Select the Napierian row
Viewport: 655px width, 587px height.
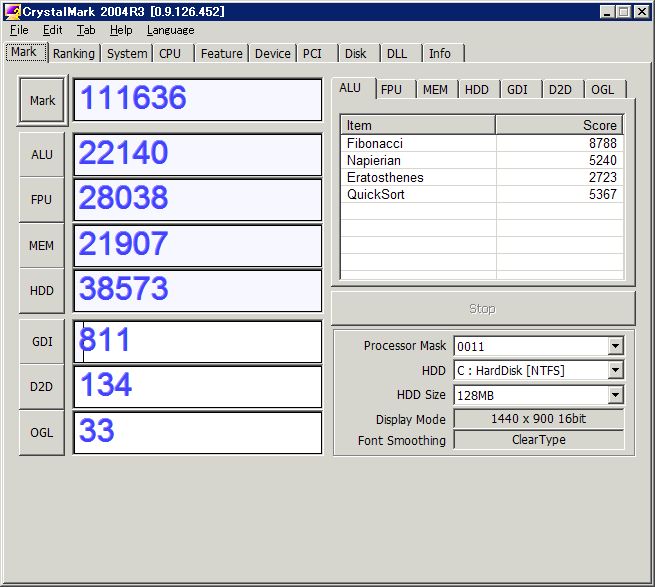click(x=482, y=160)
